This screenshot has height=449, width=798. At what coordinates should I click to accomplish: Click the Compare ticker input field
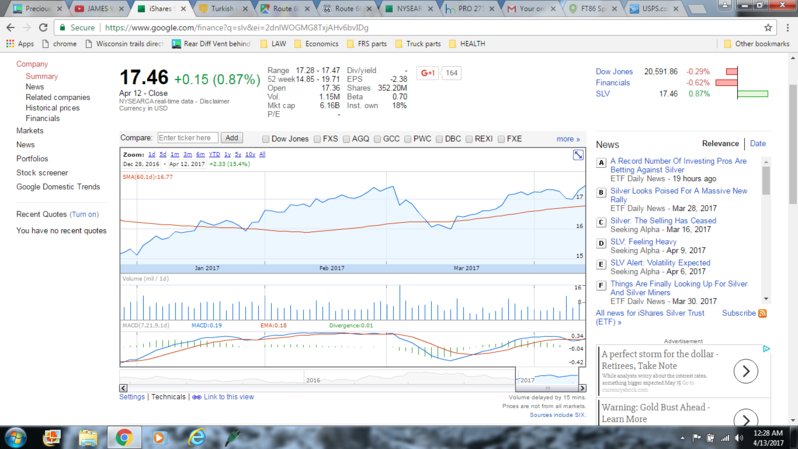pyautogui.click(x=187, y=138)
